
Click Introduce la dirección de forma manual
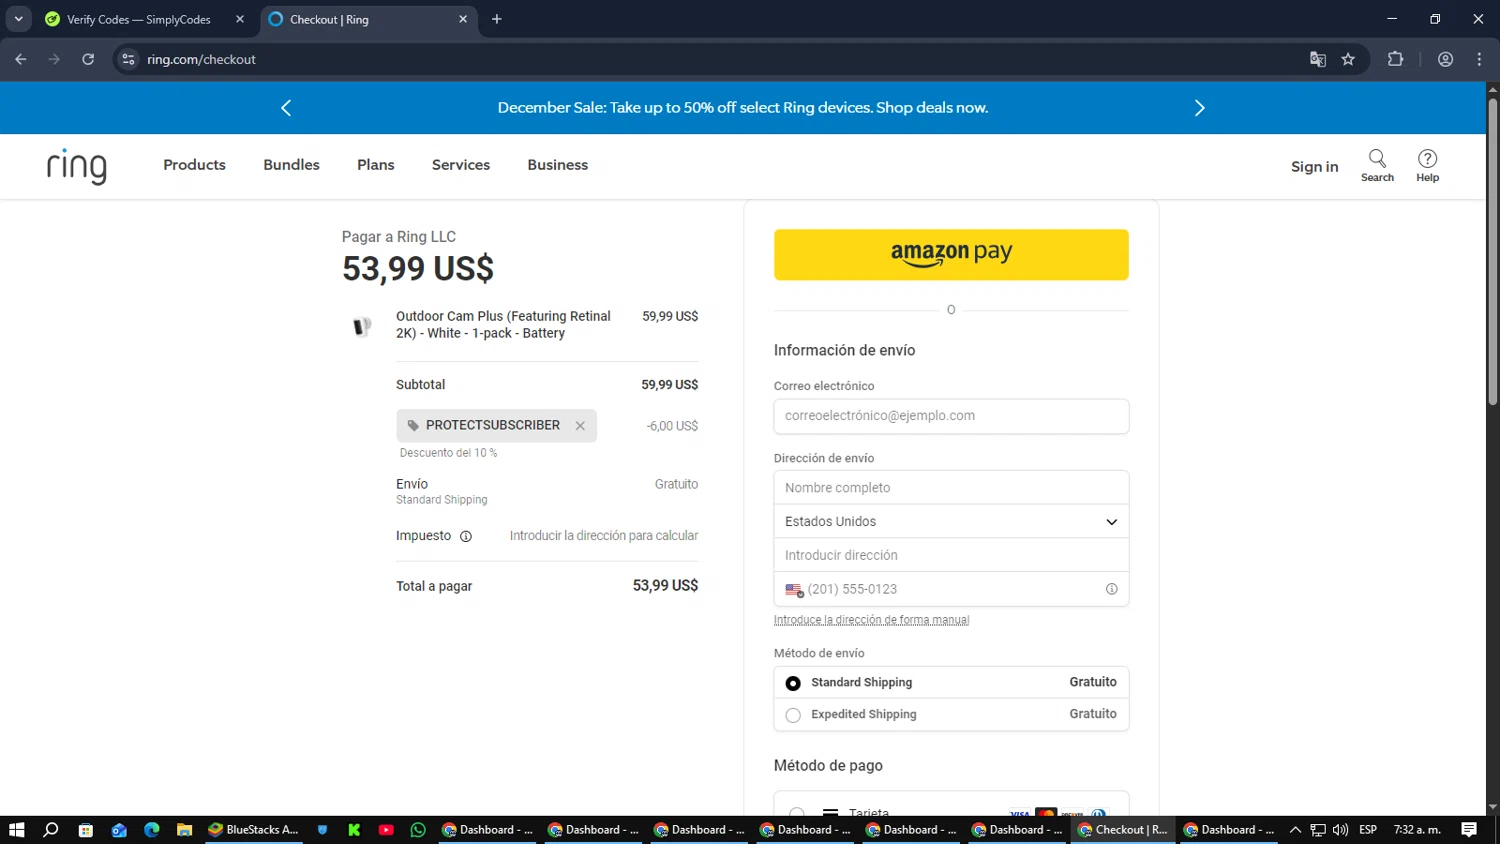[871, 620]
